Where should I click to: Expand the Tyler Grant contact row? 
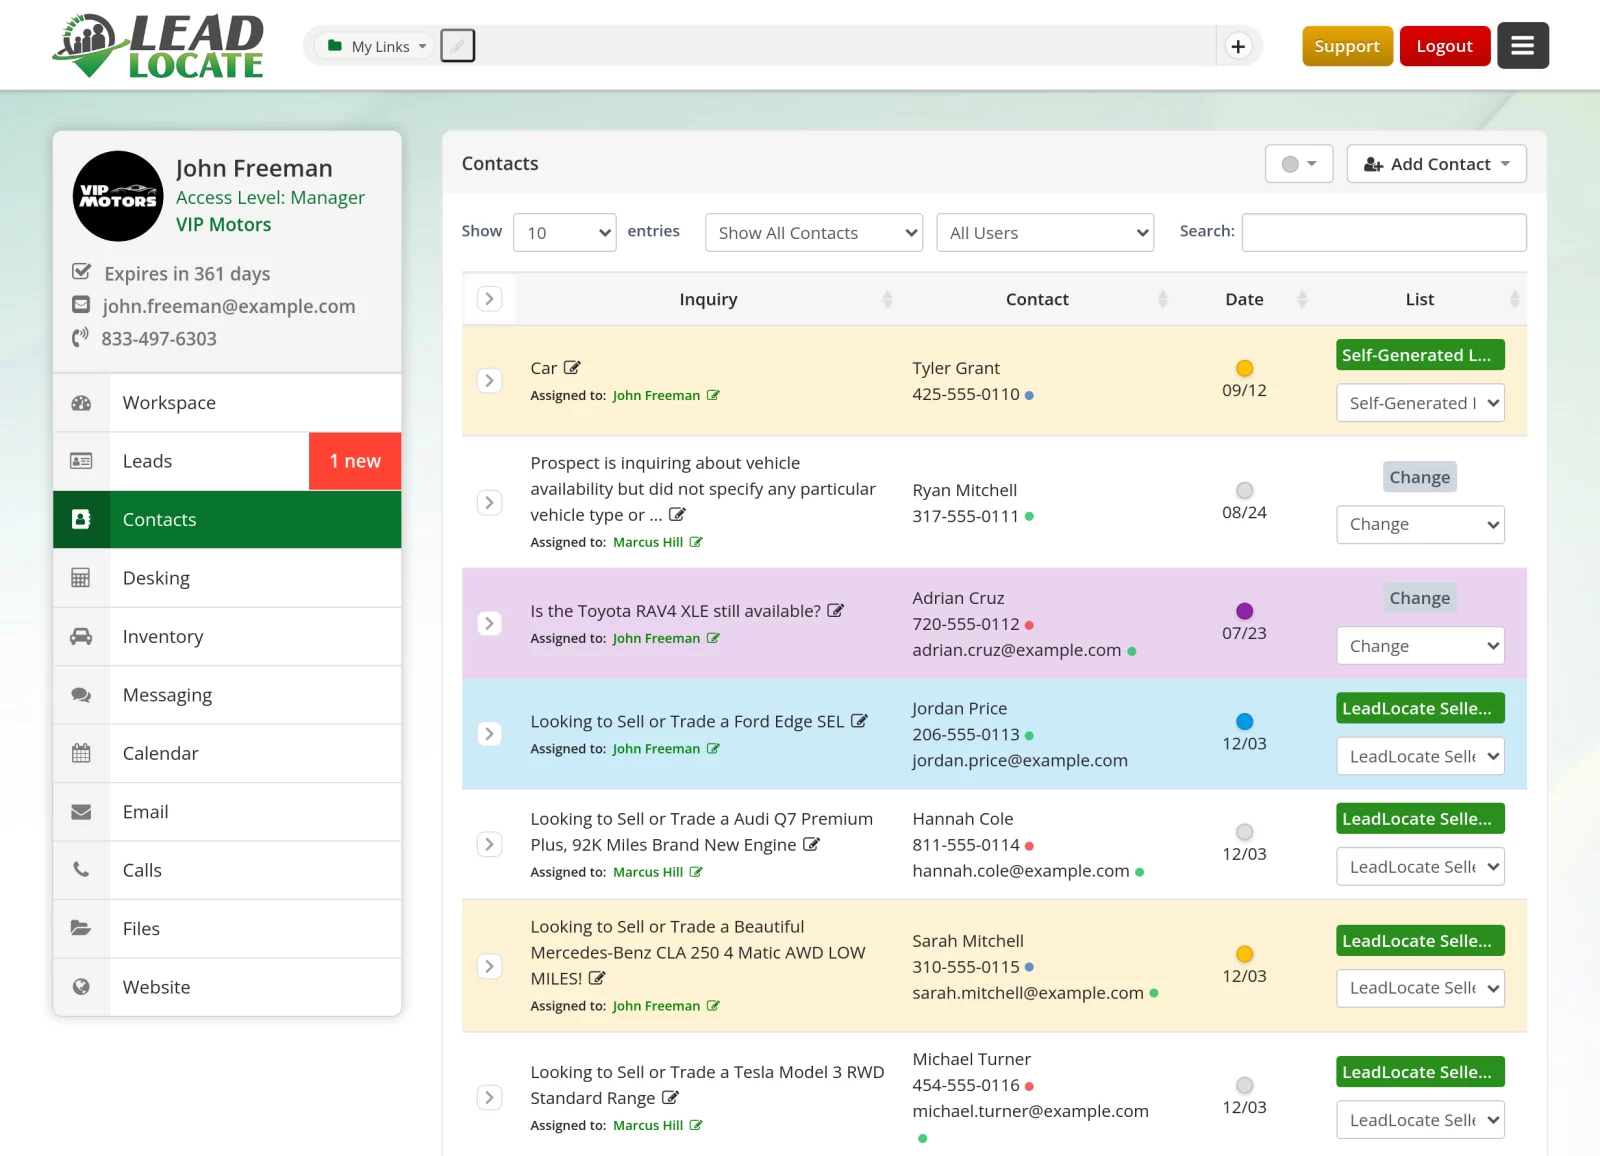489,381
